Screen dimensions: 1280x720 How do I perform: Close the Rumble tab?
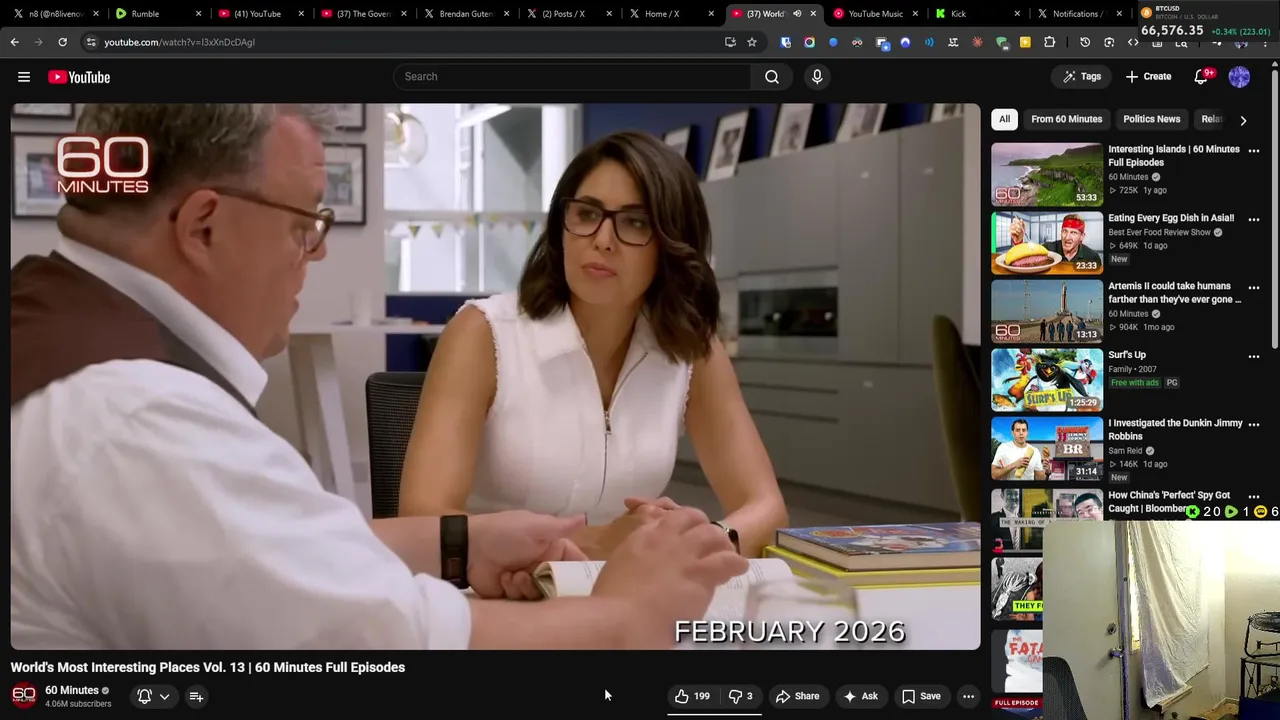pyautogui.click(x=198, y=14)
